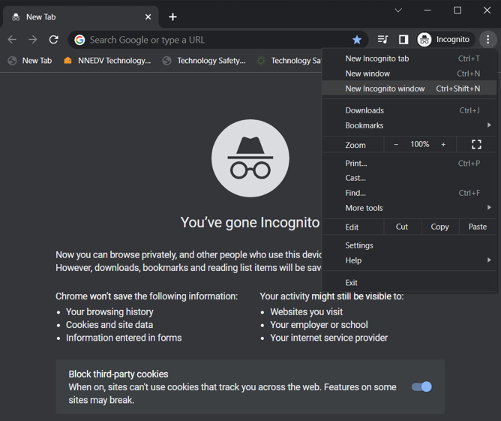Image resolution: width=501 pixels, height=421 pixels.
Task: Click Cookies and site data list item
Action: tap(110, 325)
